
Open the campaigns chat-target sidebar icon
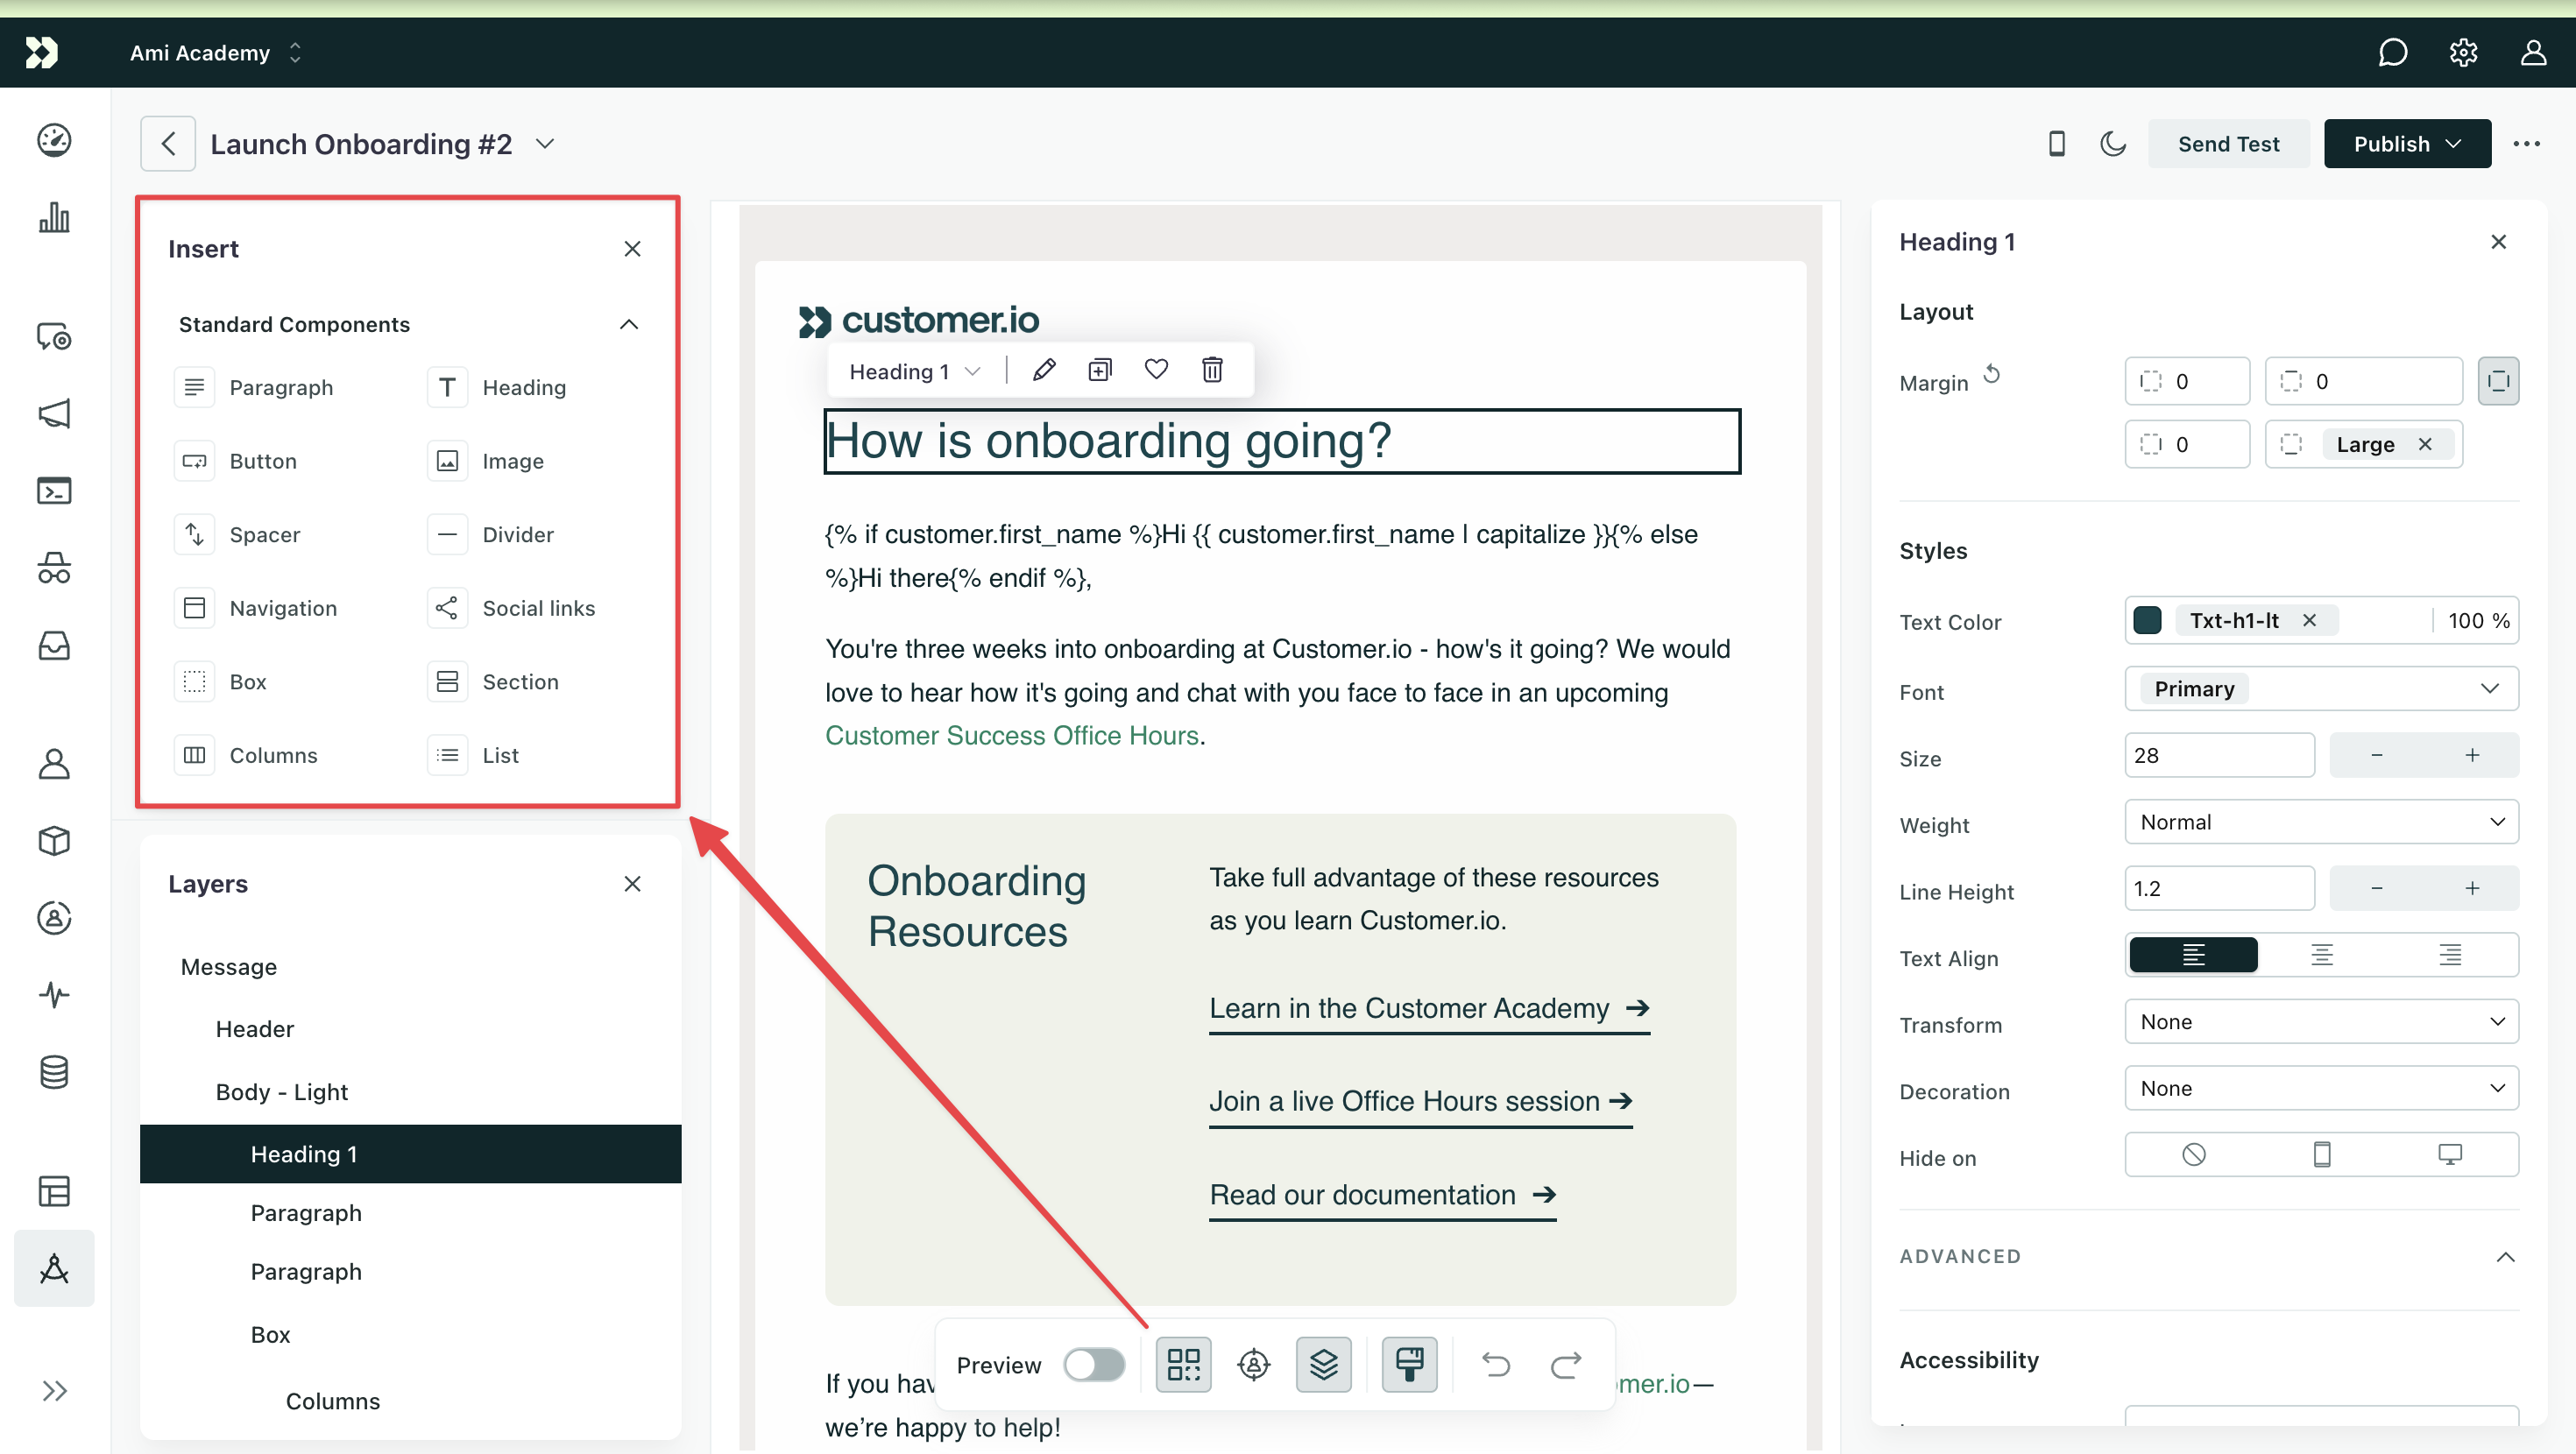54,337
